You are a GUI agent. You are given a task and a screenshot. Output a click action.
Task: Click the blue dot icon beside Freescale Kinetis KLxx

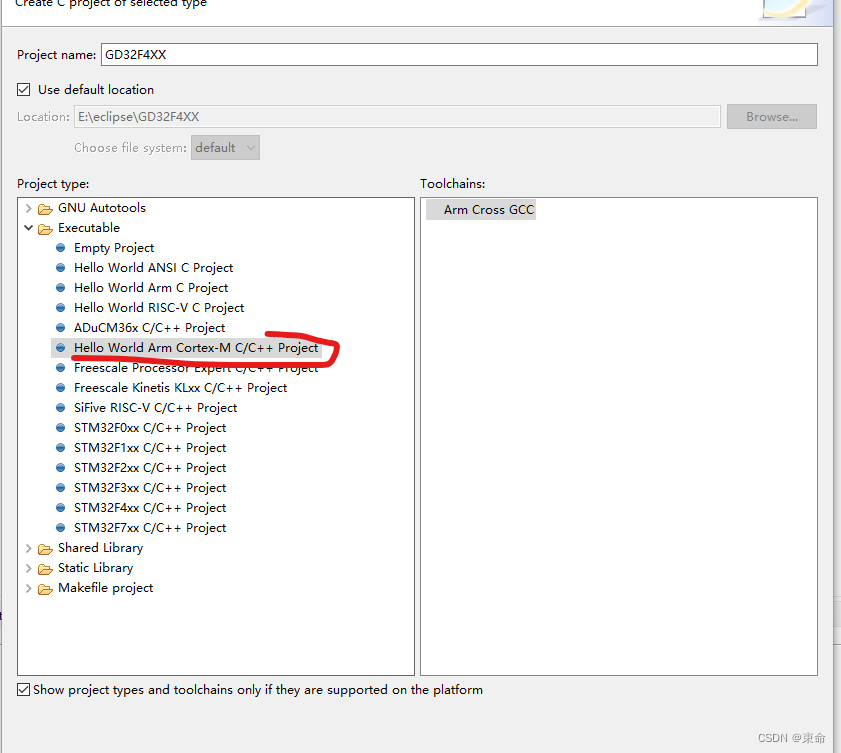click(61, 388)
